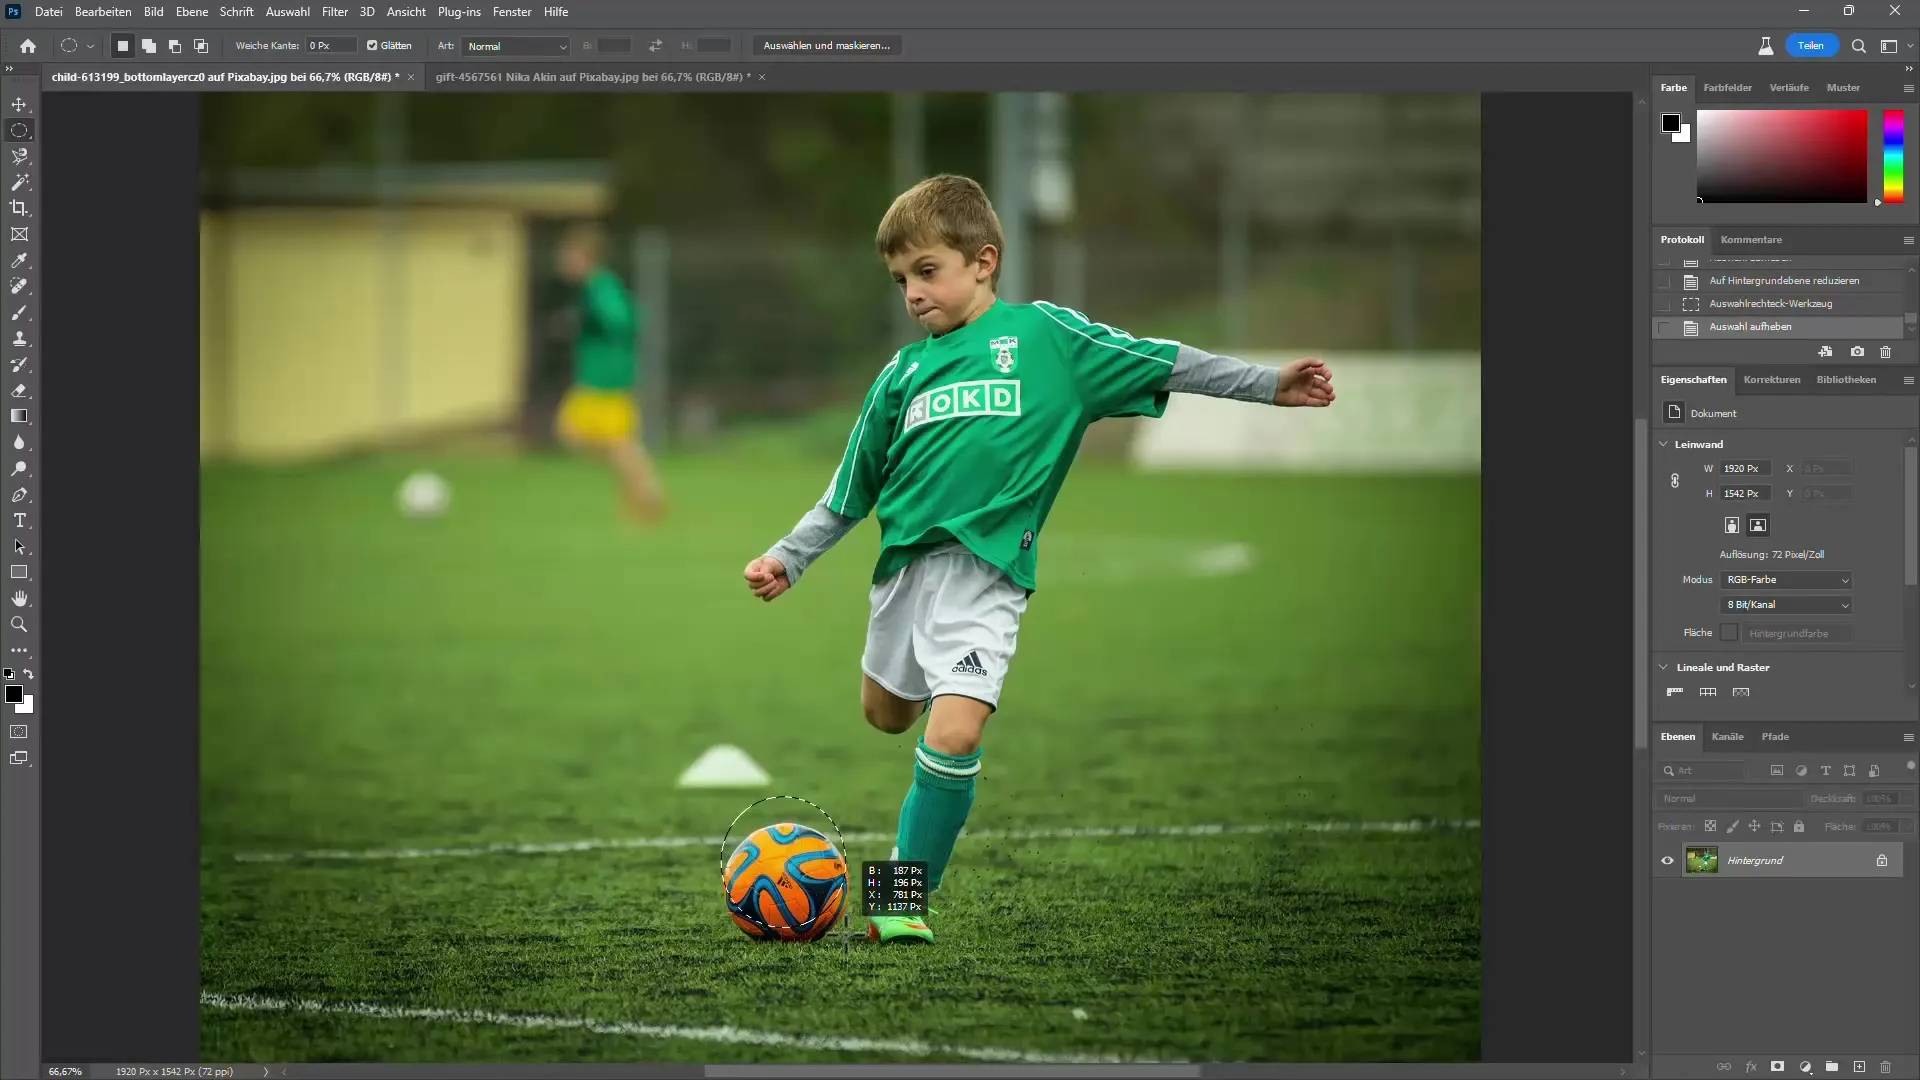Create a new layer with plus icon
The image size is (1920, 1080).
click(1859, 1067)
